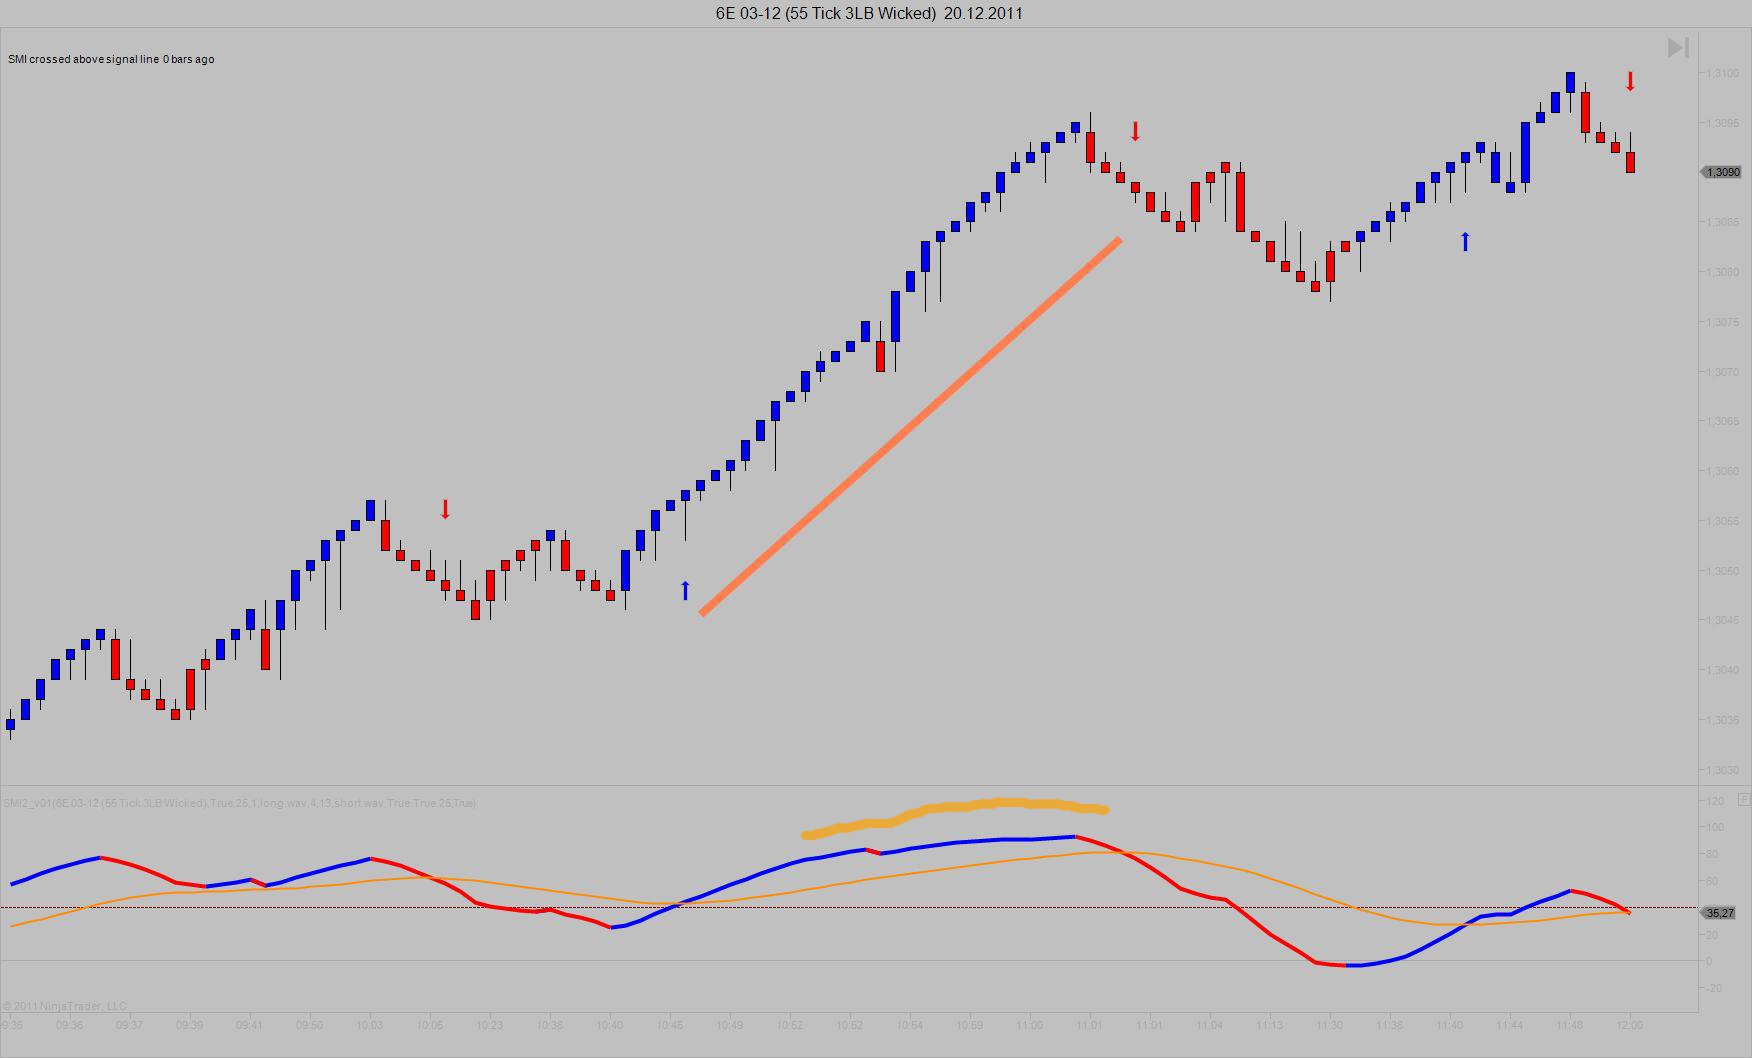This screenshot has width=1752, height=1058.
Task: Click the 1,3060 price axis label
Action: (1721, 471)
